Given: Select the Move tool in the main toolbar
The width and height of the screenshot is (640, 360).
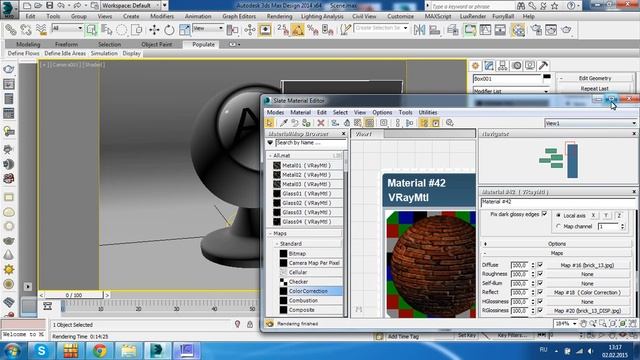Looking at the screenshot, I should click(154, 30).
